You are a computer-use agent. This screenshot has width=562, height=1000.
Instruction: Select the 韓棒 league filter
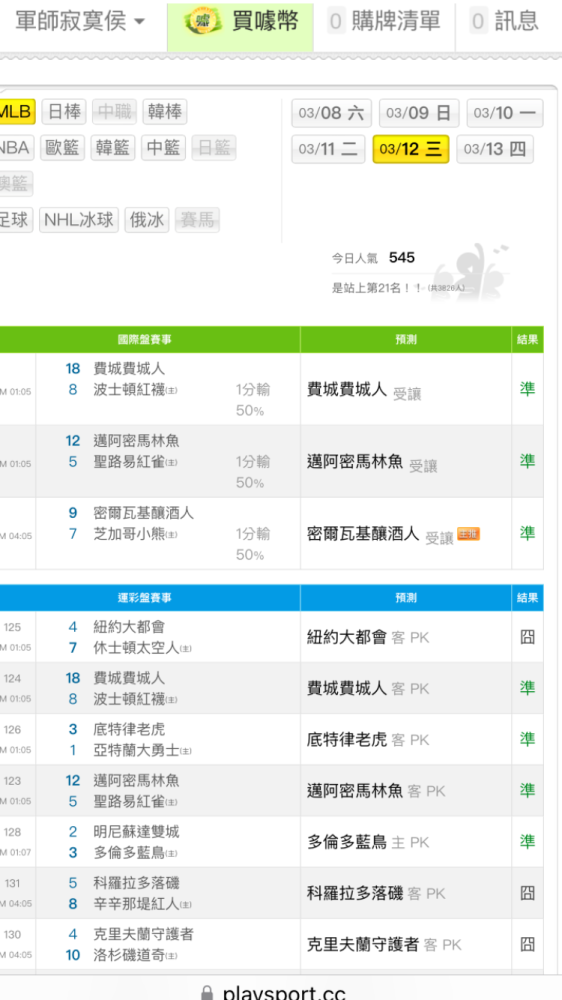[x=165, y=112]
